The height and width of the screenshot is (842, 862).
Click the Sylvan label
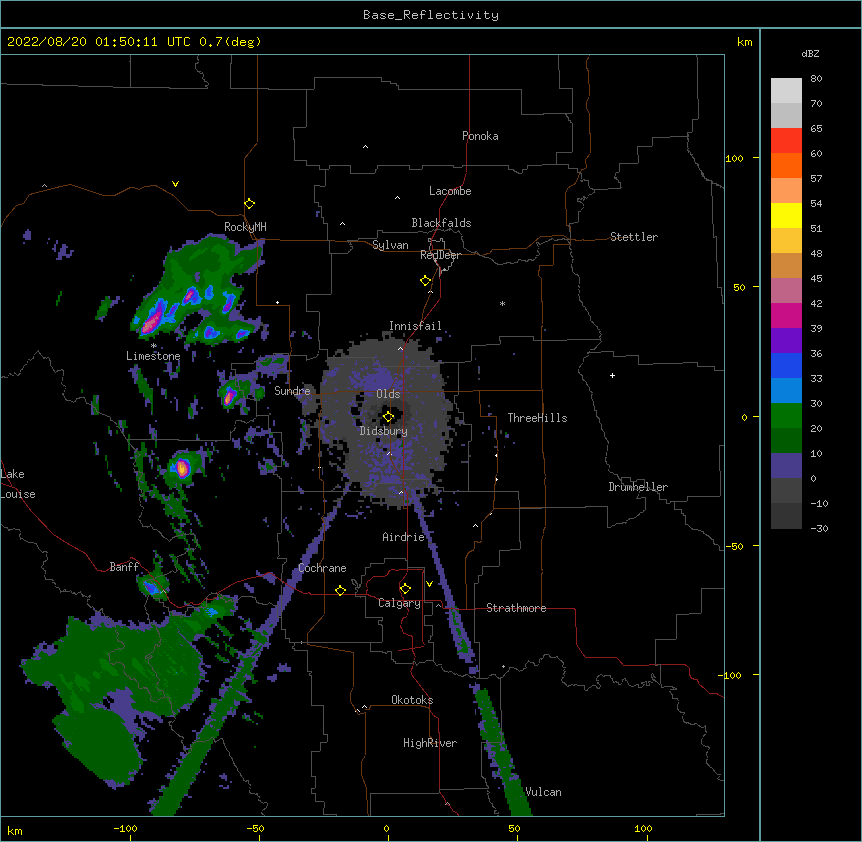(390, 245)
